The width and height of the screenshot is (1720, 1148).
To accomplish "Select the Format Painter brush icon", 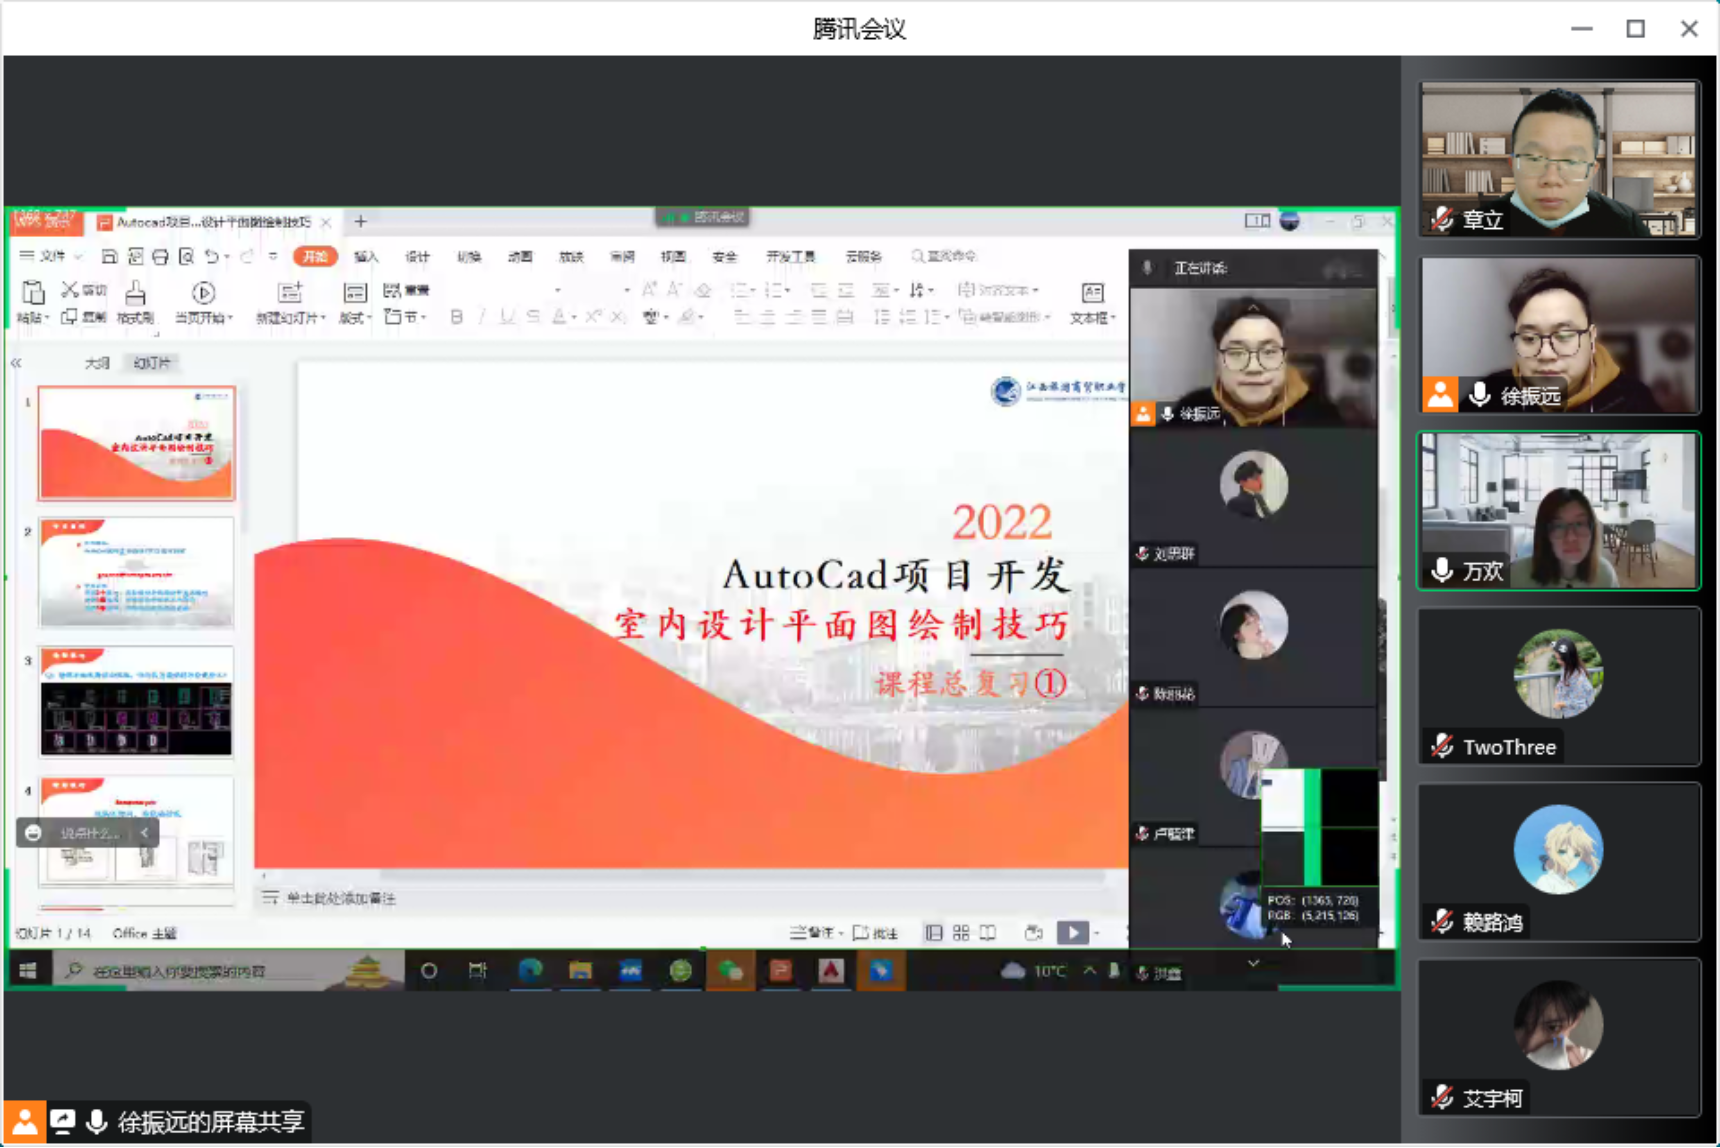I will [135, 293].
